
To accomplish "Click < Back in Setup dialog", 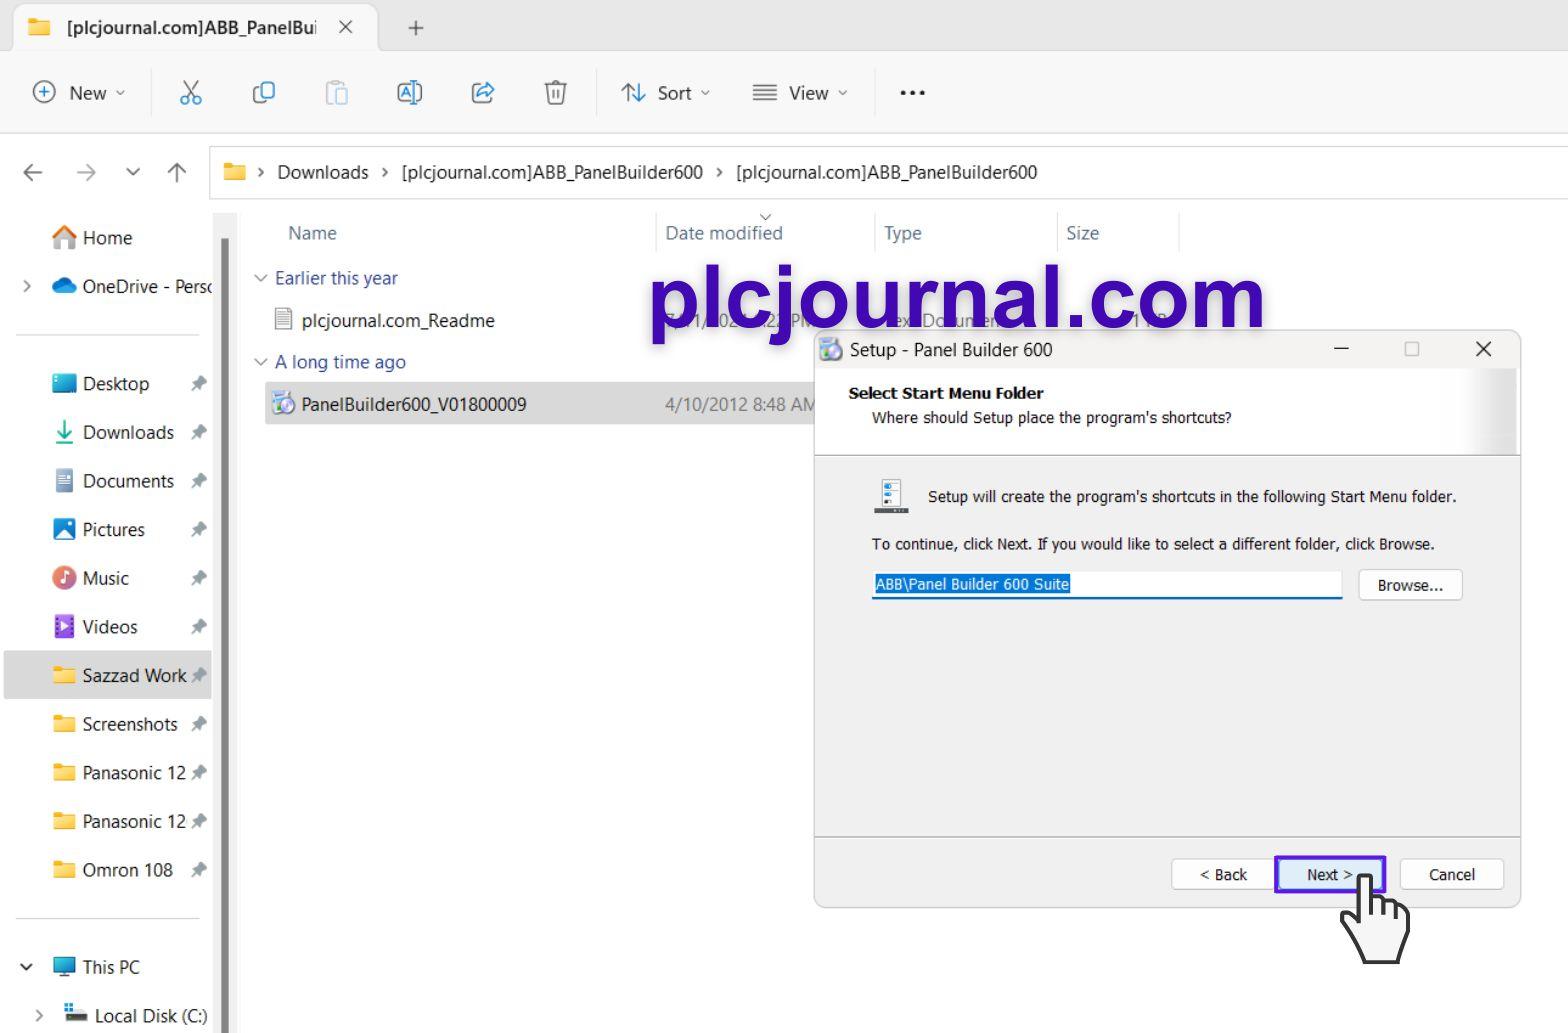I will click(x=1223, y=874).
